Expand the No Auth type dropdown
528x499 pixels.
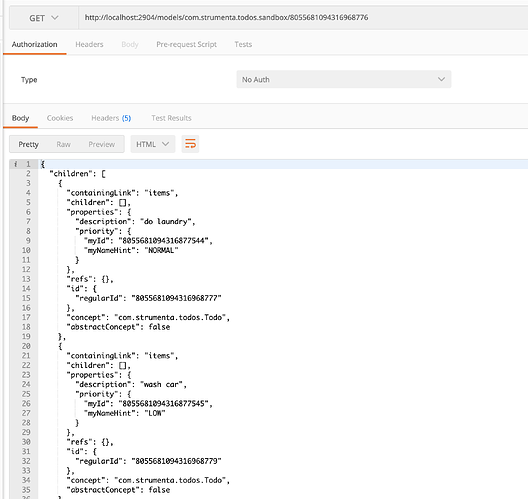pyautogui.click(x=343, y=79)
